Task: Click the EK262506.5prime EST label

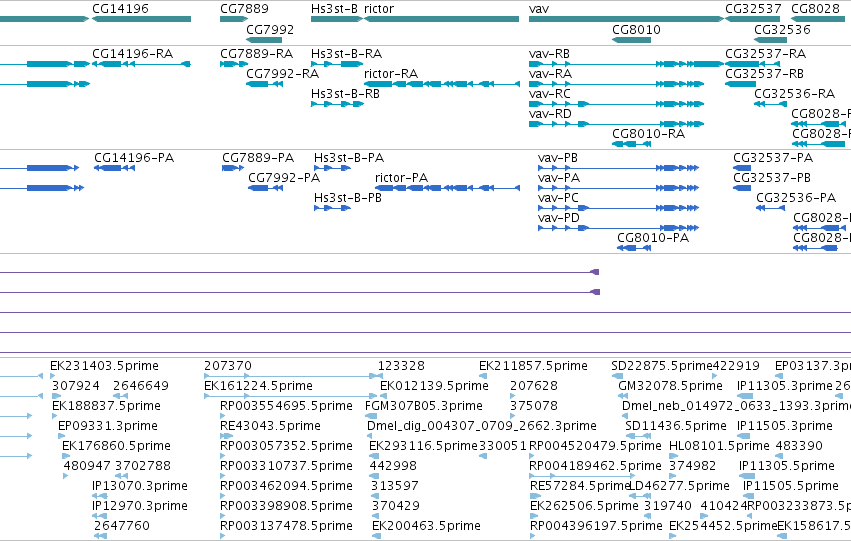Action: 585,506
